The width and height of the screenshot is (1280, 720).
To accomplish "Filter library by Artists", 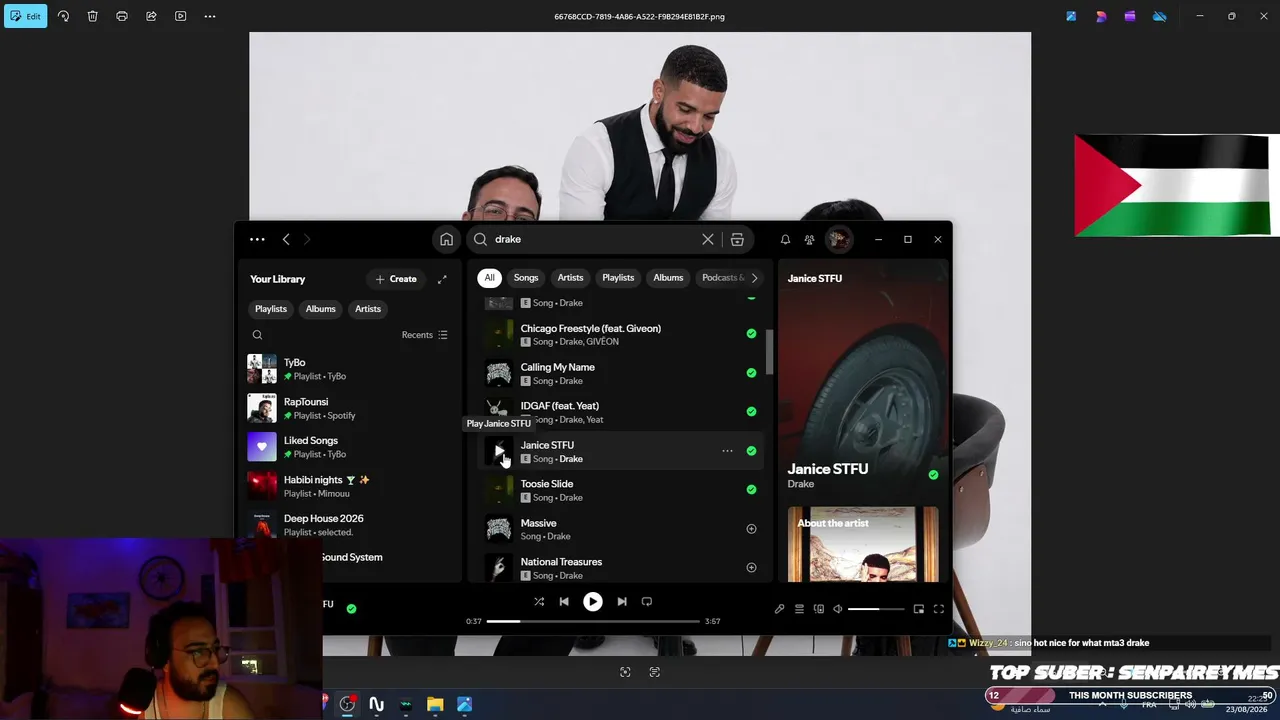I will point(368,309).
